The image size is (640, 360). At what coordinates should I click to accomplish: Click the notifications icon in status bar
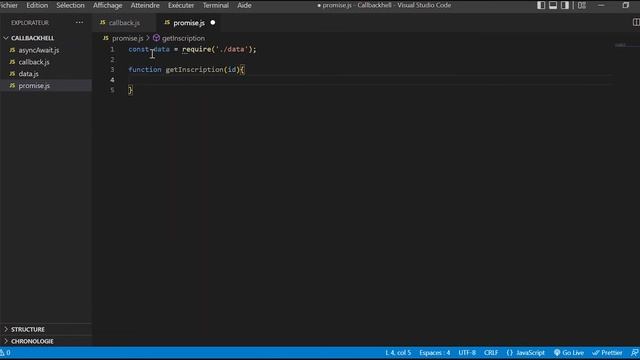click(x=634, y=353)
